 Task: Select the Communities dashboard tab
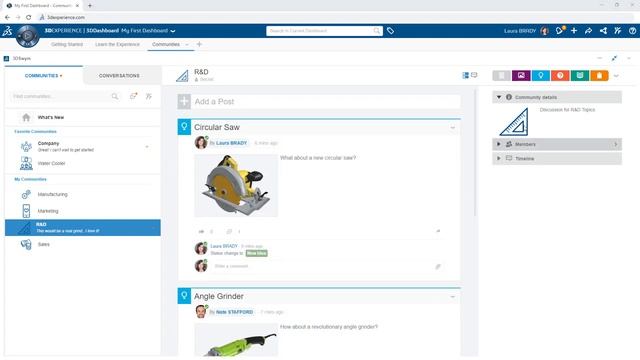pos(166,44)
